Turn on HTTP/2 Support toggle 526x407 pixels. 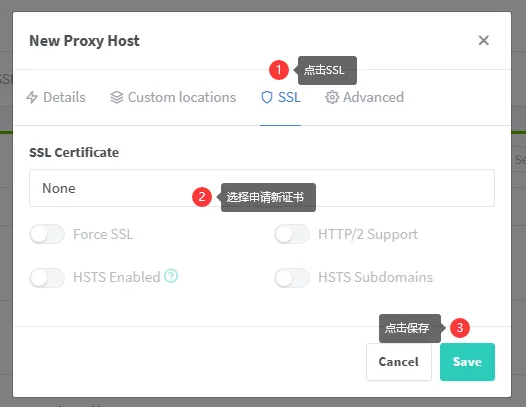click(292, 234)
